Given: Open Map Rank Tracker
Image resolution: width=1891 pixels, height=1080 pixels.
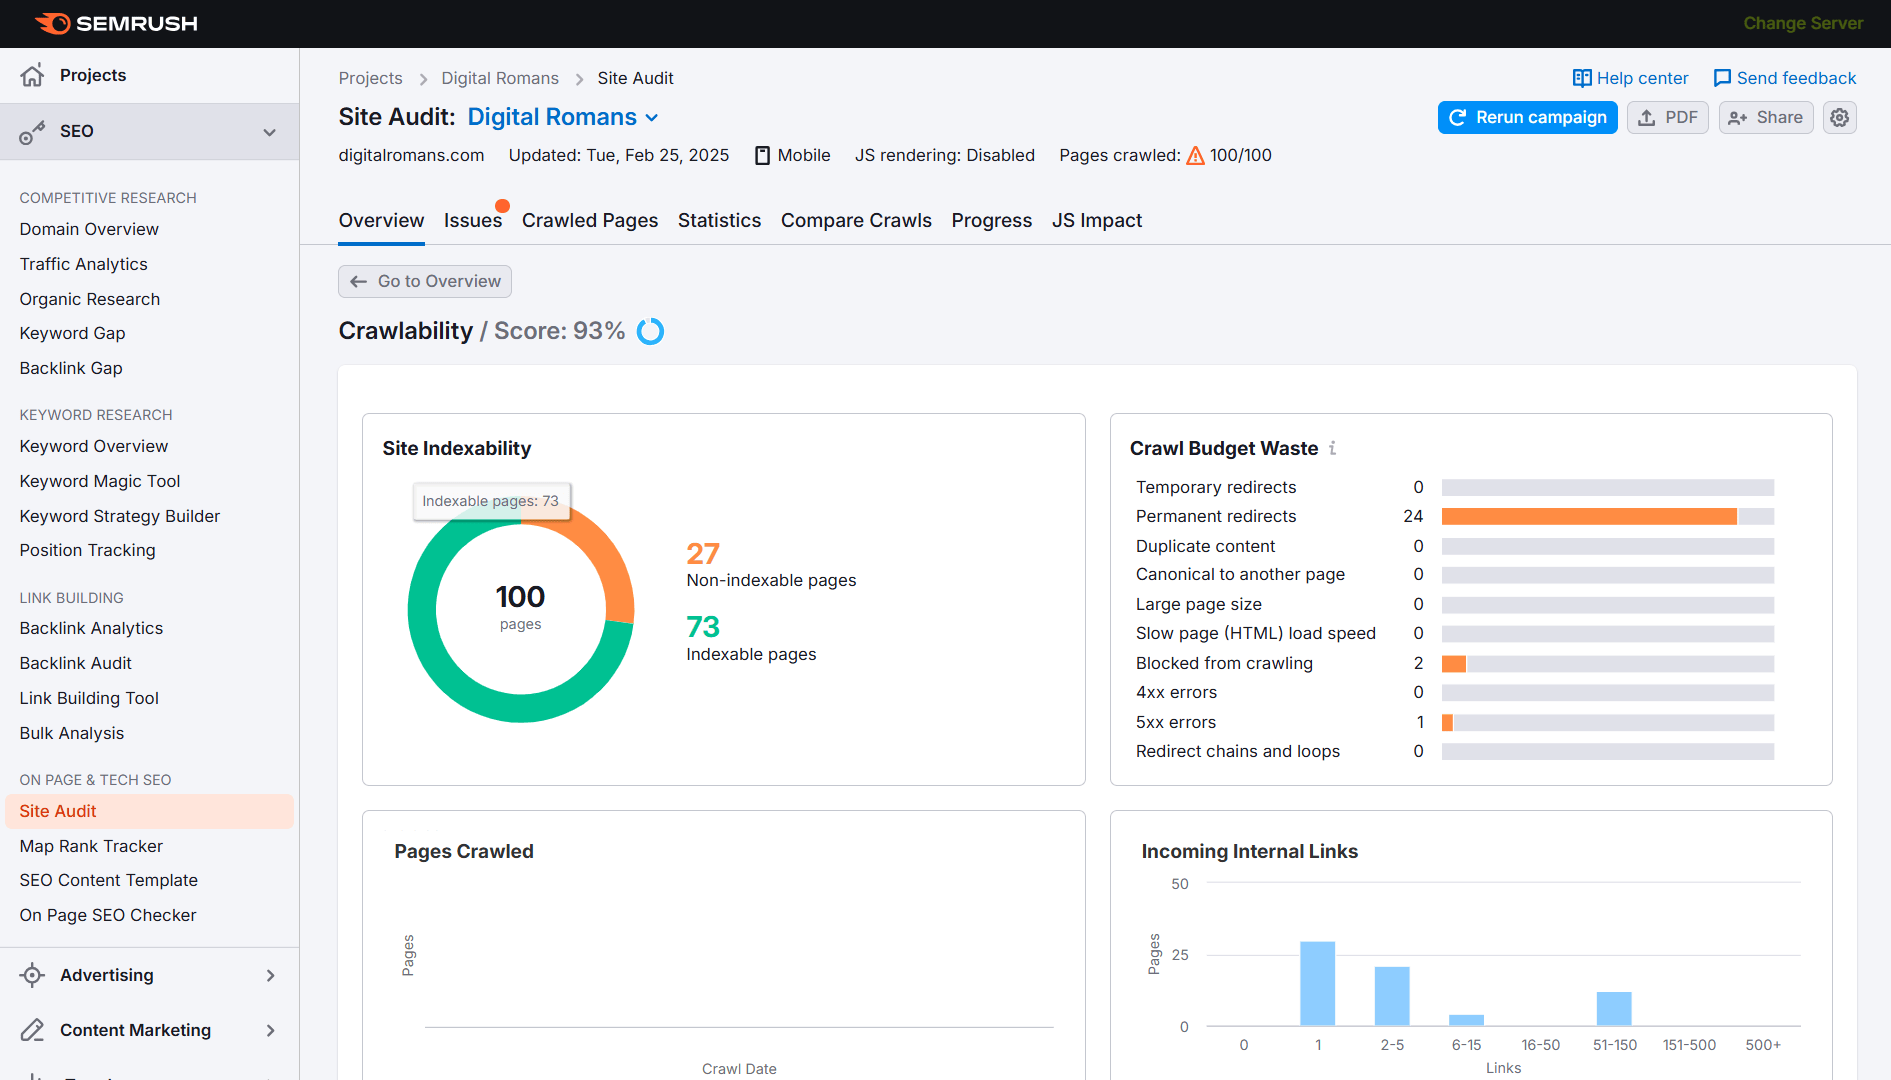Looking at the screenshot, I should pos(91,846).
